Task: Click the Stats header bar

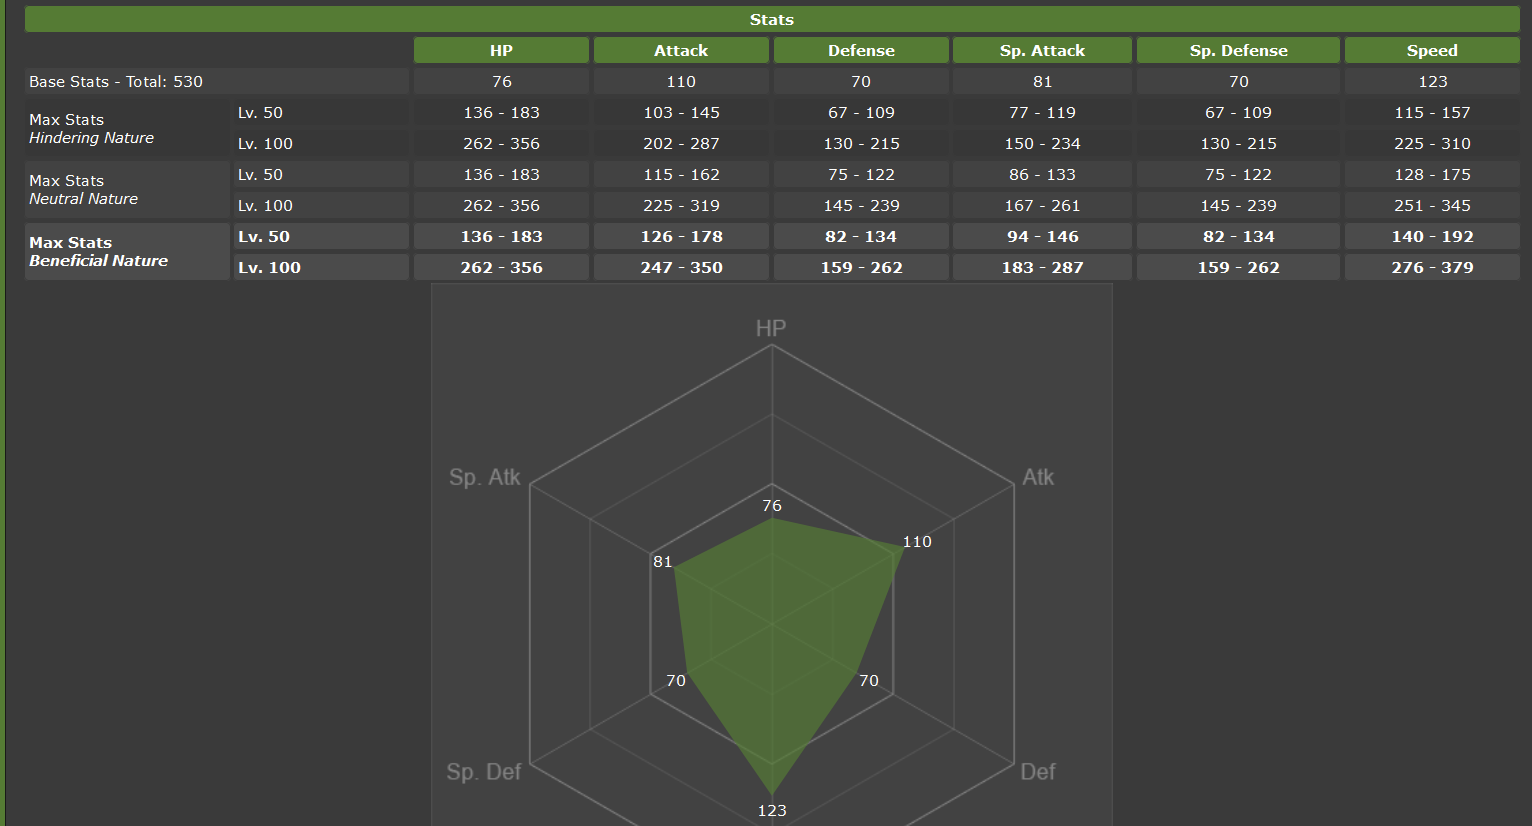Action: click(x=771, y=19)
